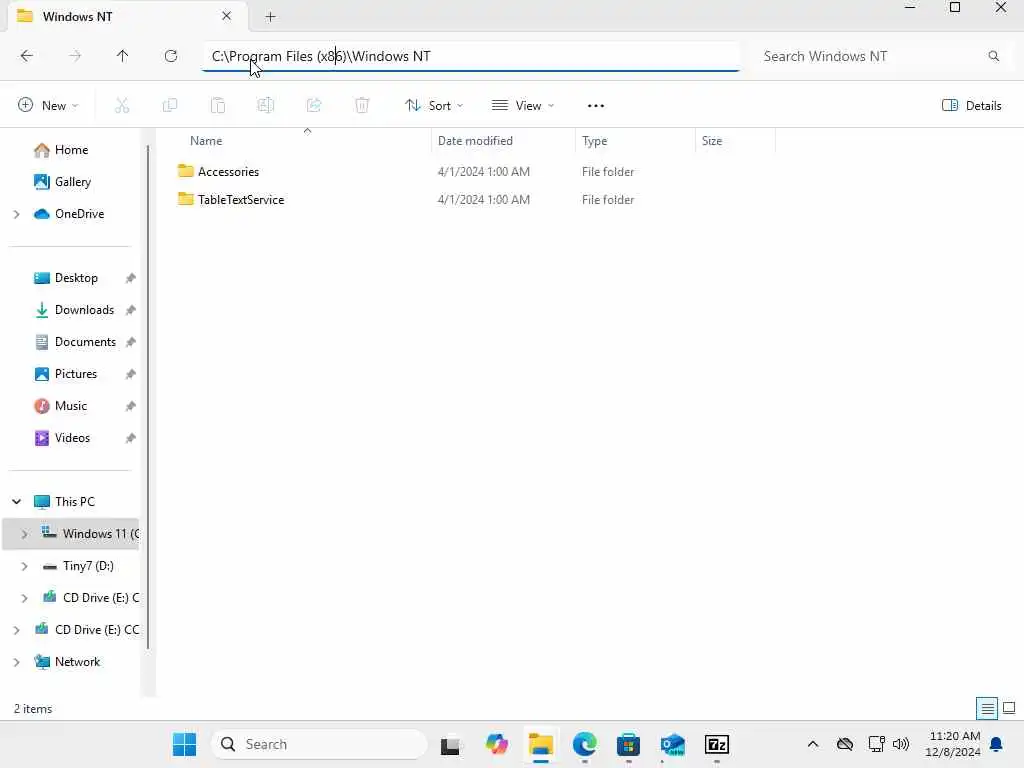The height and width of the screenshot is (768, 1024).
Task: Sort by the Size column header
Action: (x=712, y=141)
